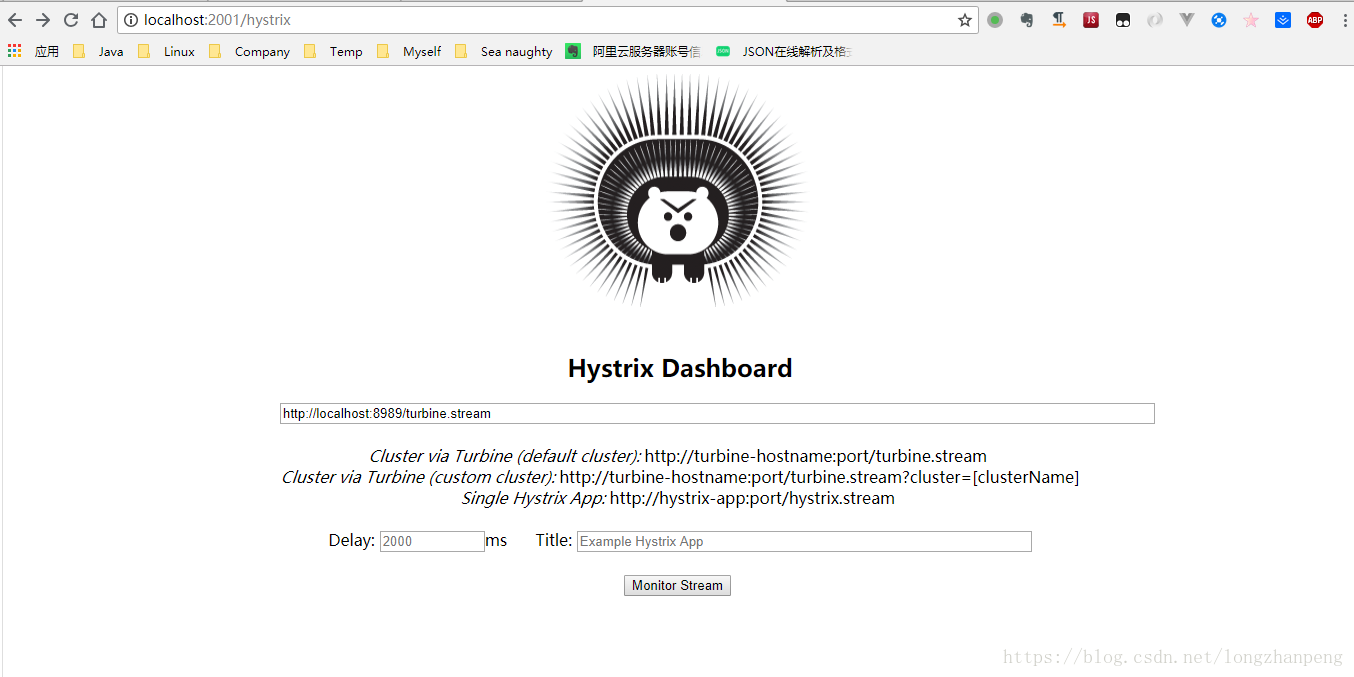
Task: Click the hystrix-app hystrix.stream URL text
Action: coord(752,498)
